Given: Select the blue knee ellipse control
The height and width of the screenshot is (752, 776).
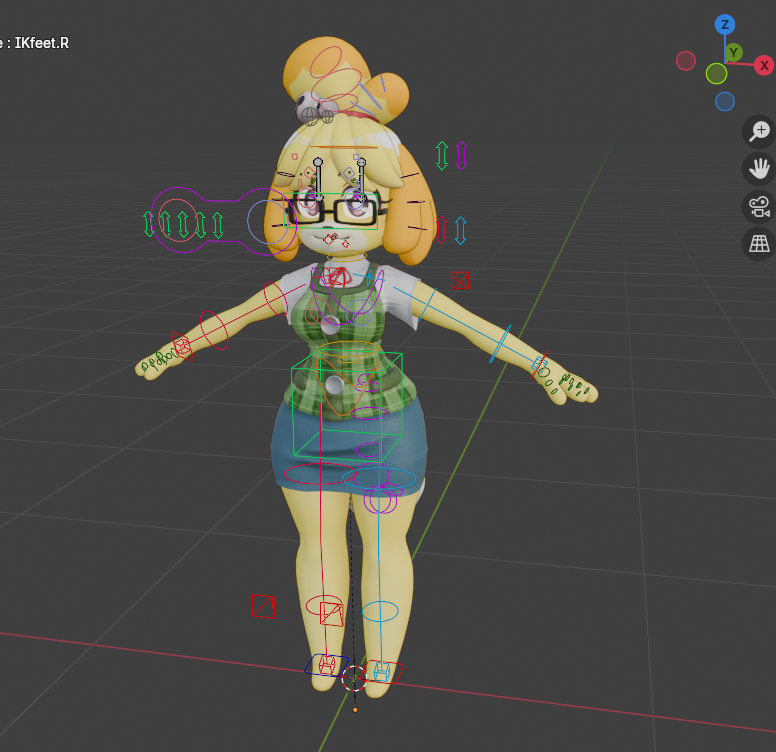Looking at the screenshot, I should pos(380,611).
